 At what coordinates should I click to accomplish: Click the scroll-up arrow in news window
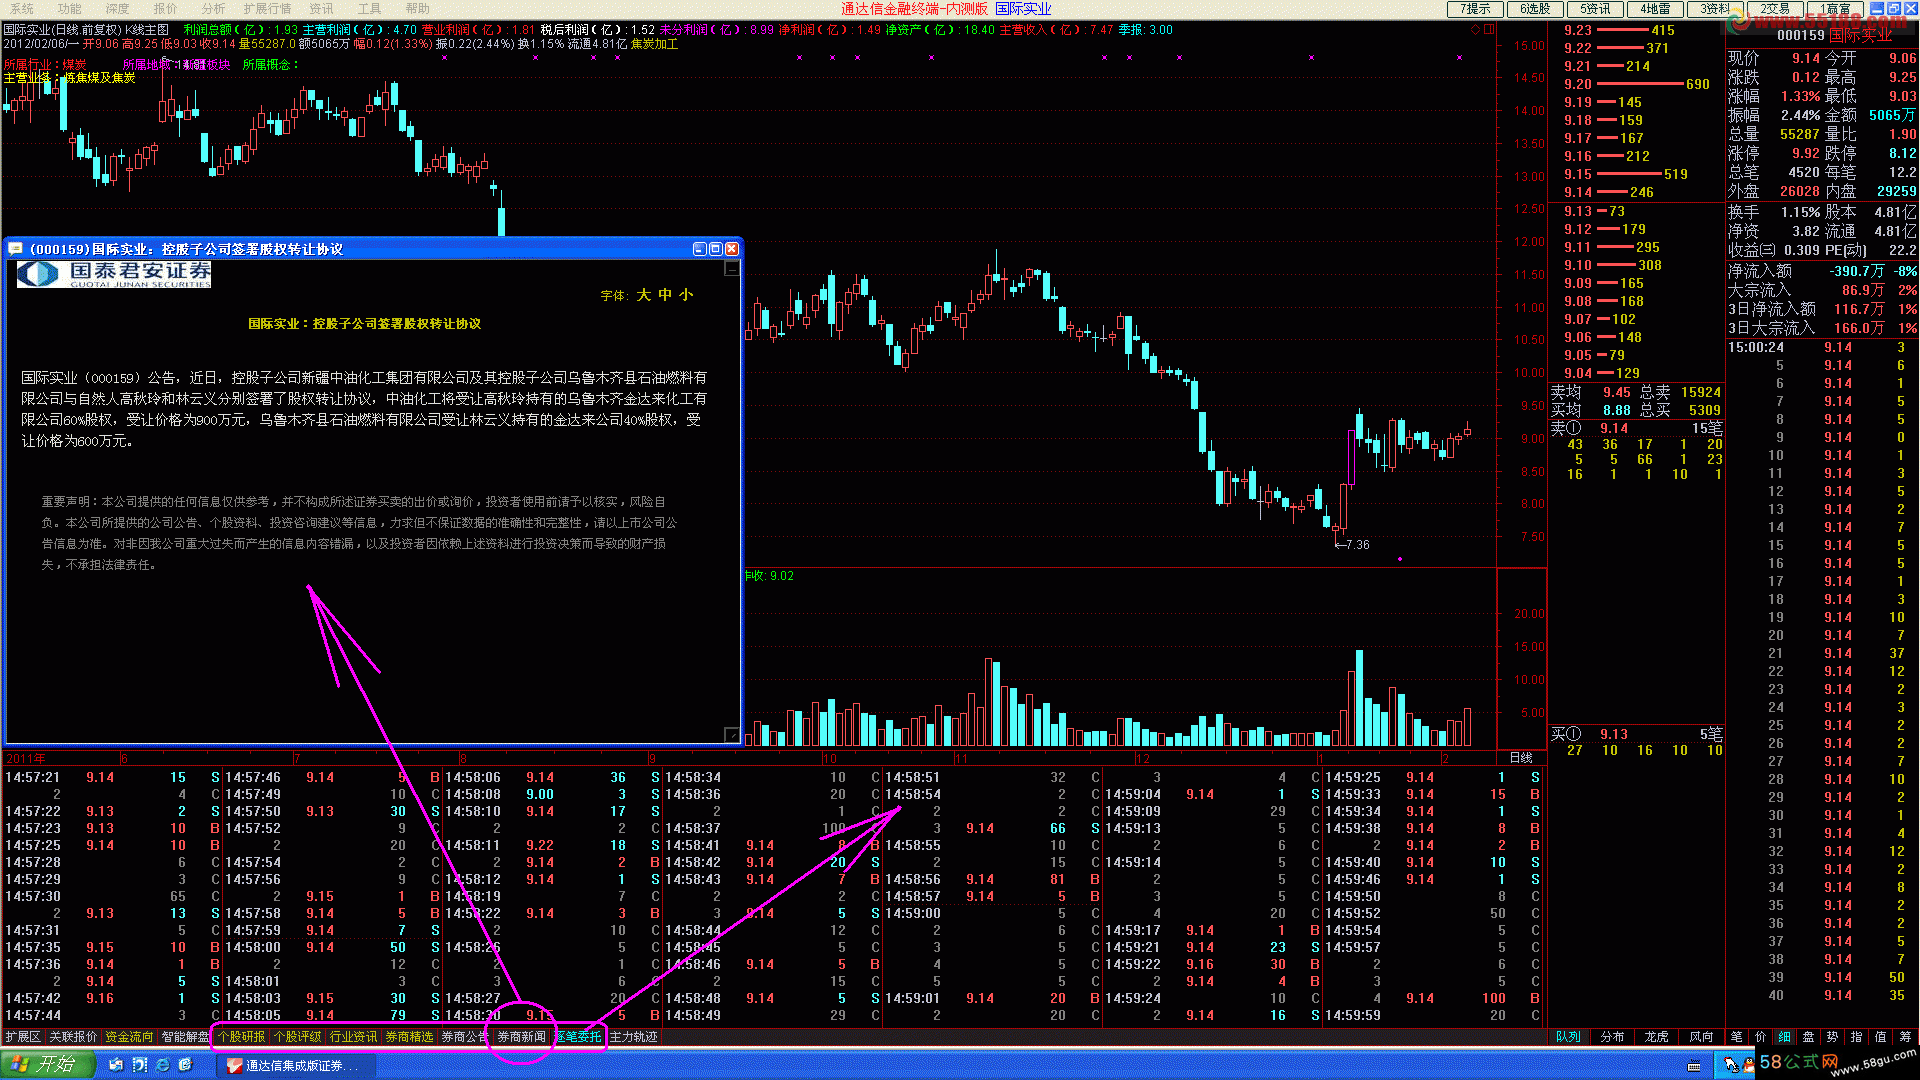[x=732, y=269]
